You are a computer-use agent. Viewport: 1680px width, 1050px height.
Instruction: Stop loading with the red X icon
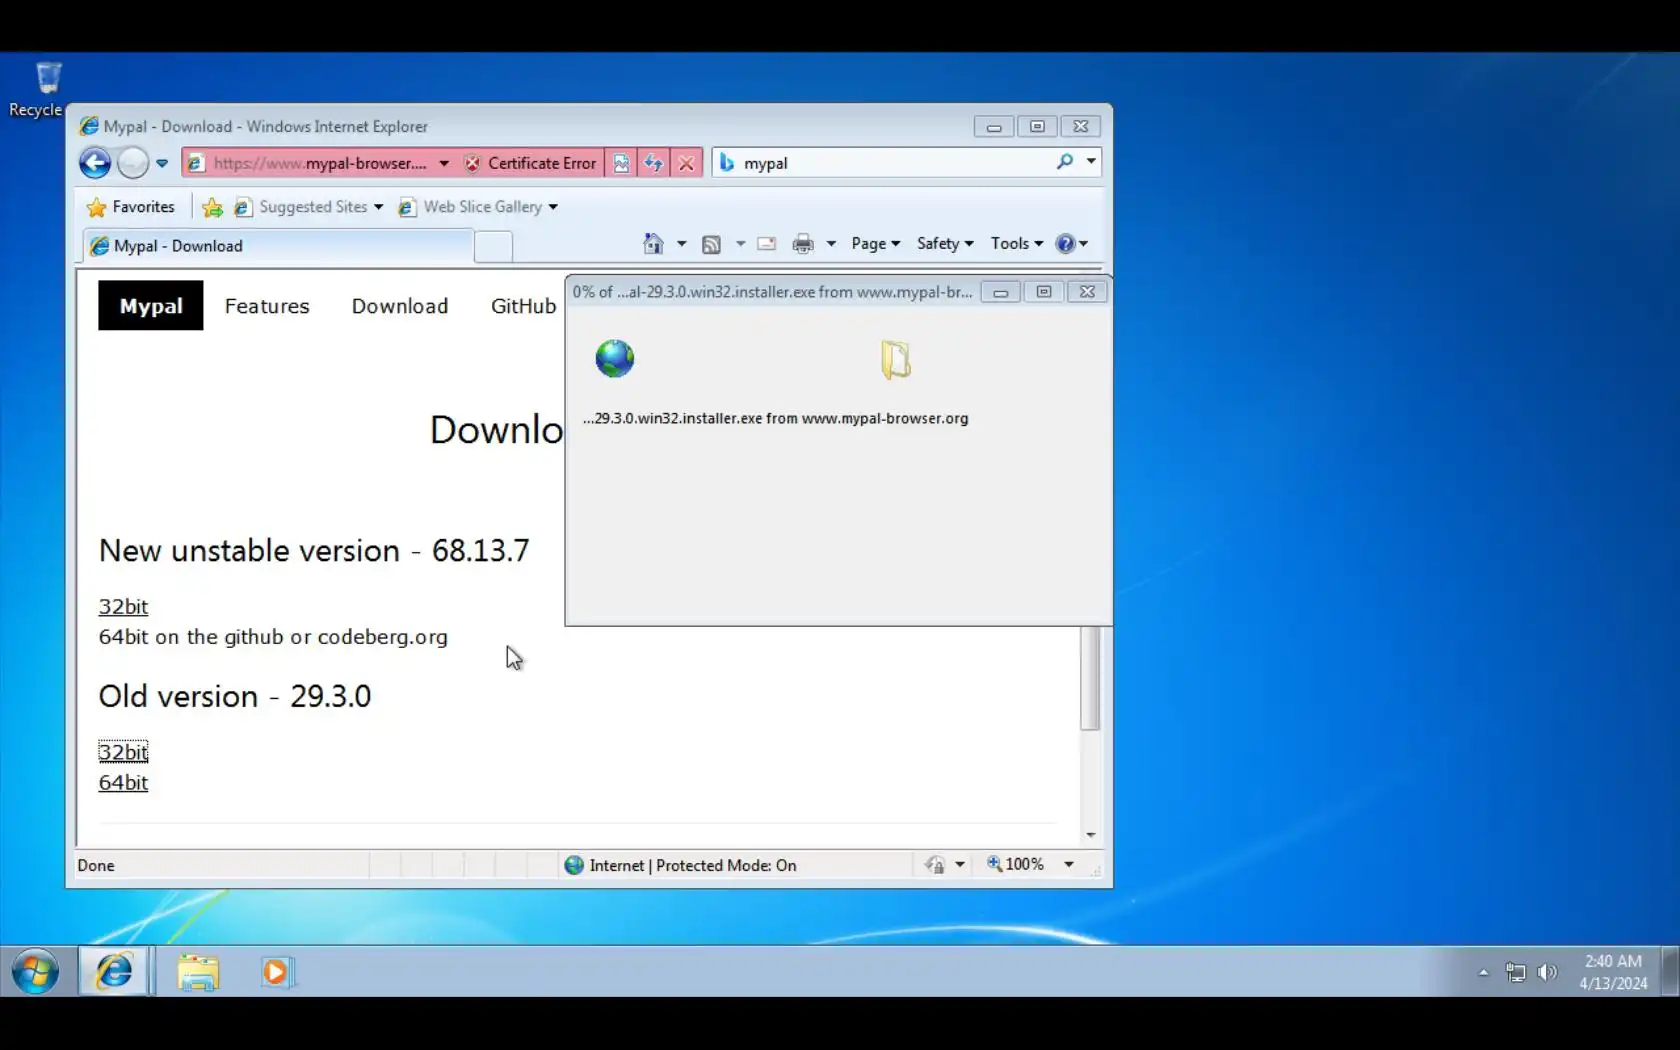point(687,163)
